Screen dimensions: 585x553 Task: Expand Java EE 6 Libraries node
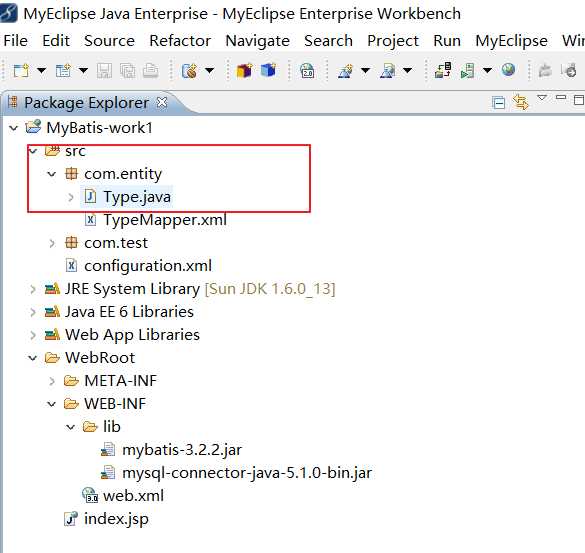(x=33, y=312)
